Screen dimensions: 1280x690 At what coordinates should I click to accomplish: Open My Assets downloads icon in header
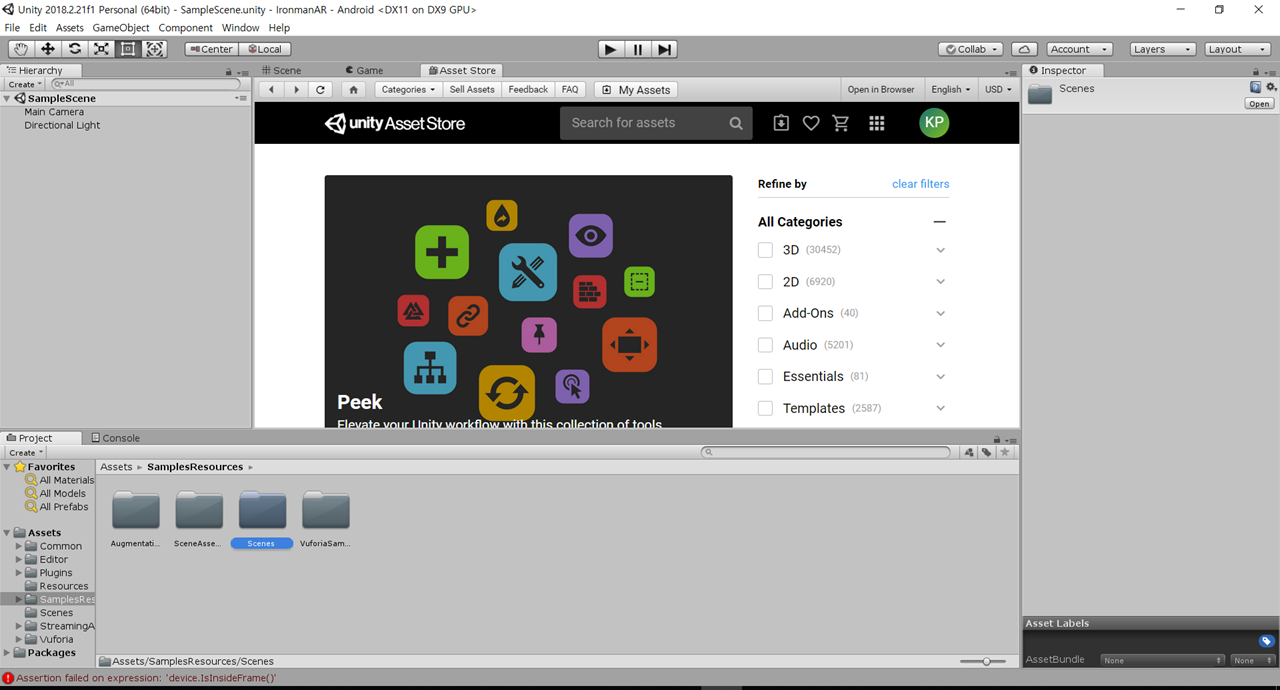pyautogui.click(x=781, y=123)
